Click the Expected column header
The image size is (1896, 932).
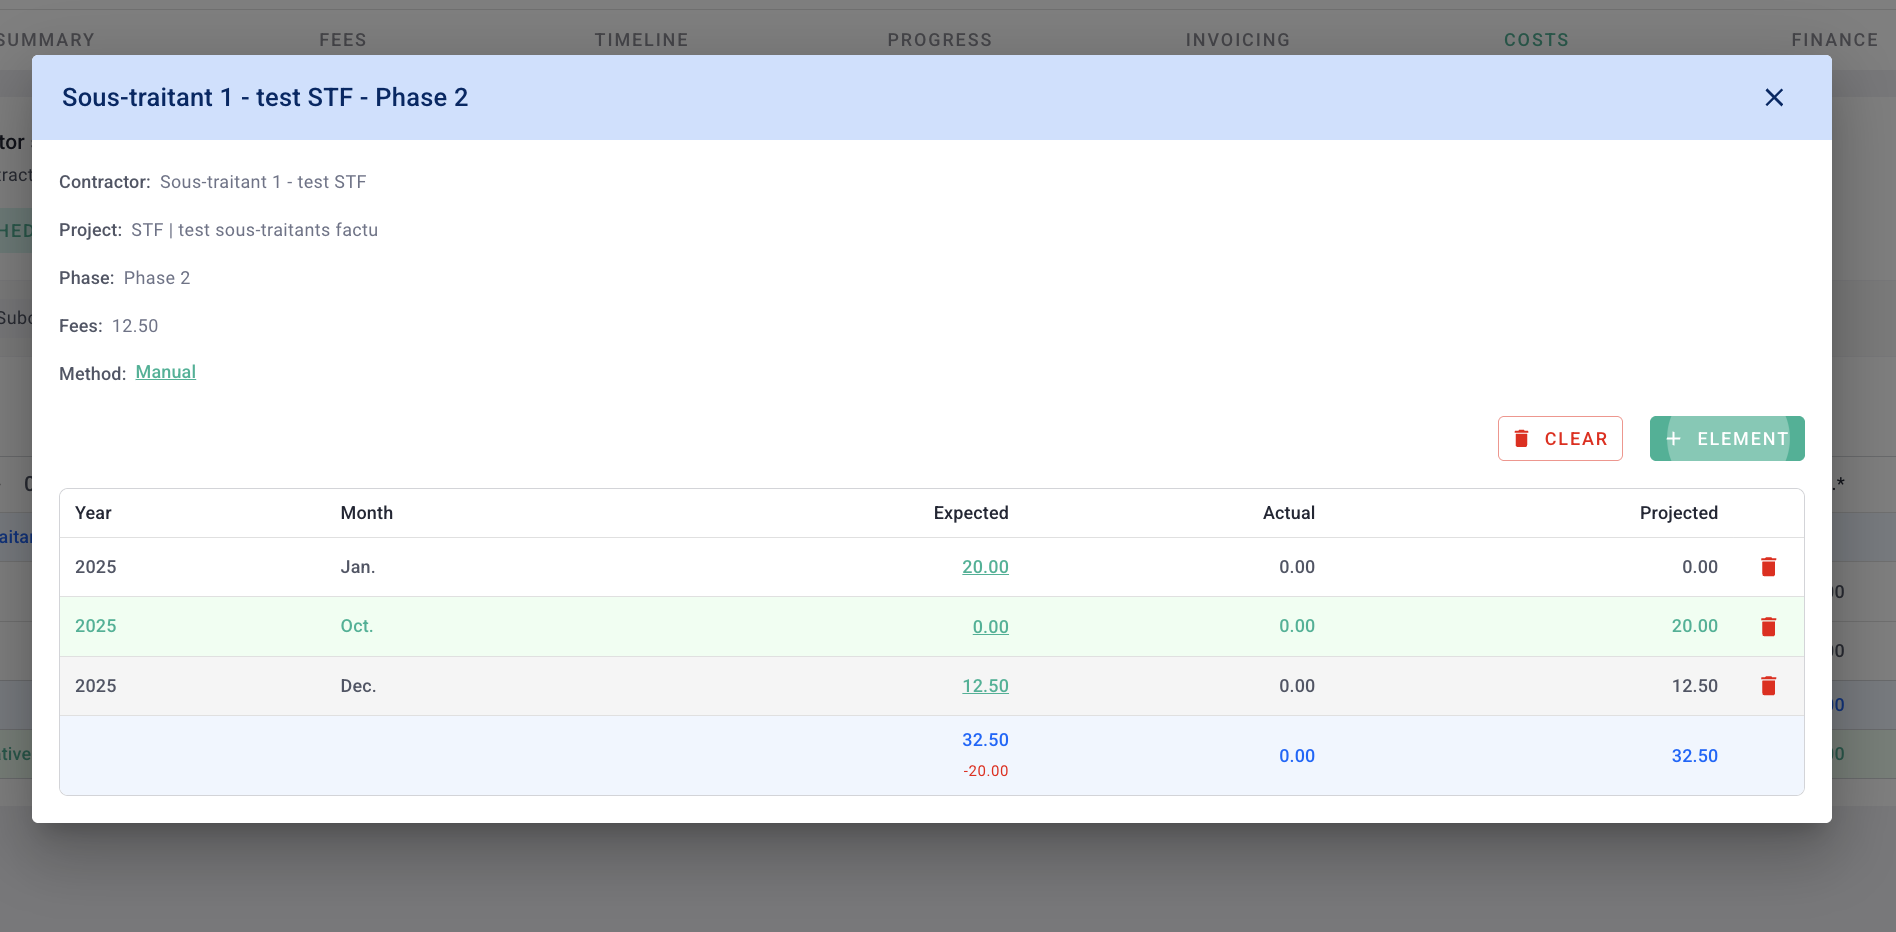[970, 513]
